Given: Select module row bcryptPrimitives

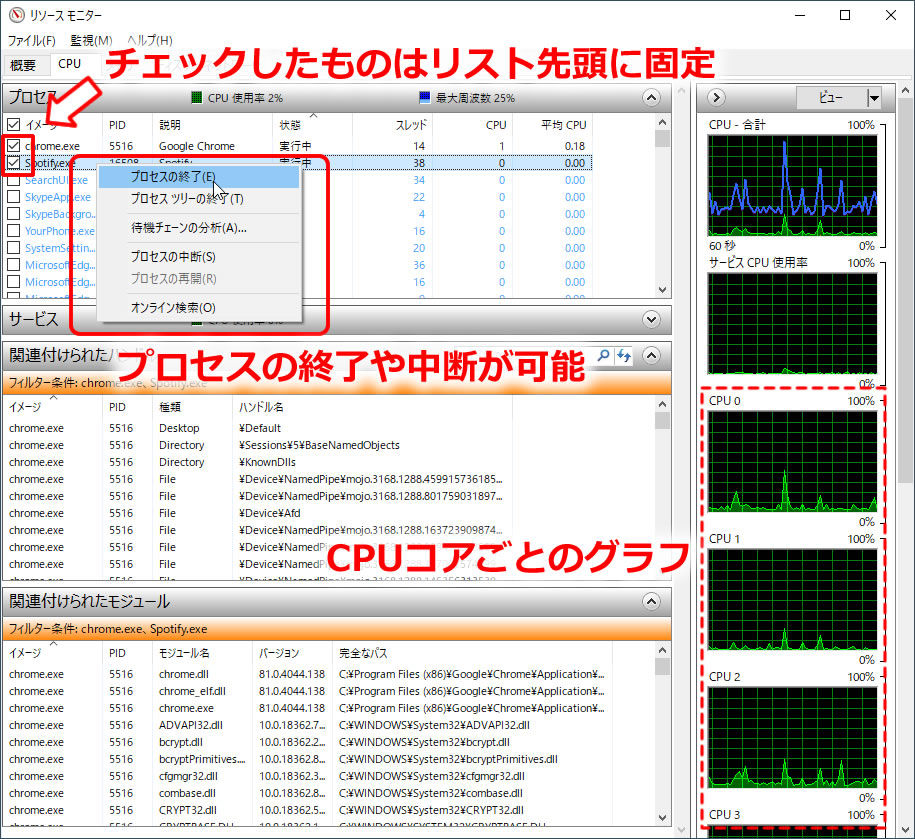Looking at the screenshot, I should (201, 759).
